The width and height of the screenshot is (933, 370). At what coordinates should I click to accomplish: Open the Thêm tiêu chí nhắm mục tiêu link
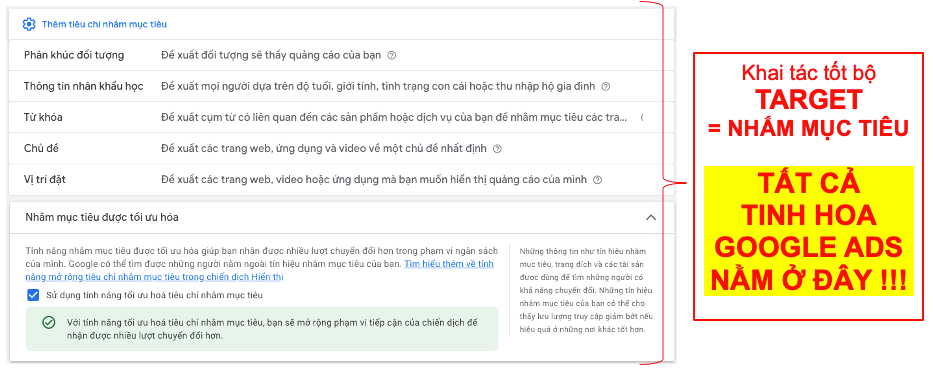pyautogui.click(x=104, y=24)
